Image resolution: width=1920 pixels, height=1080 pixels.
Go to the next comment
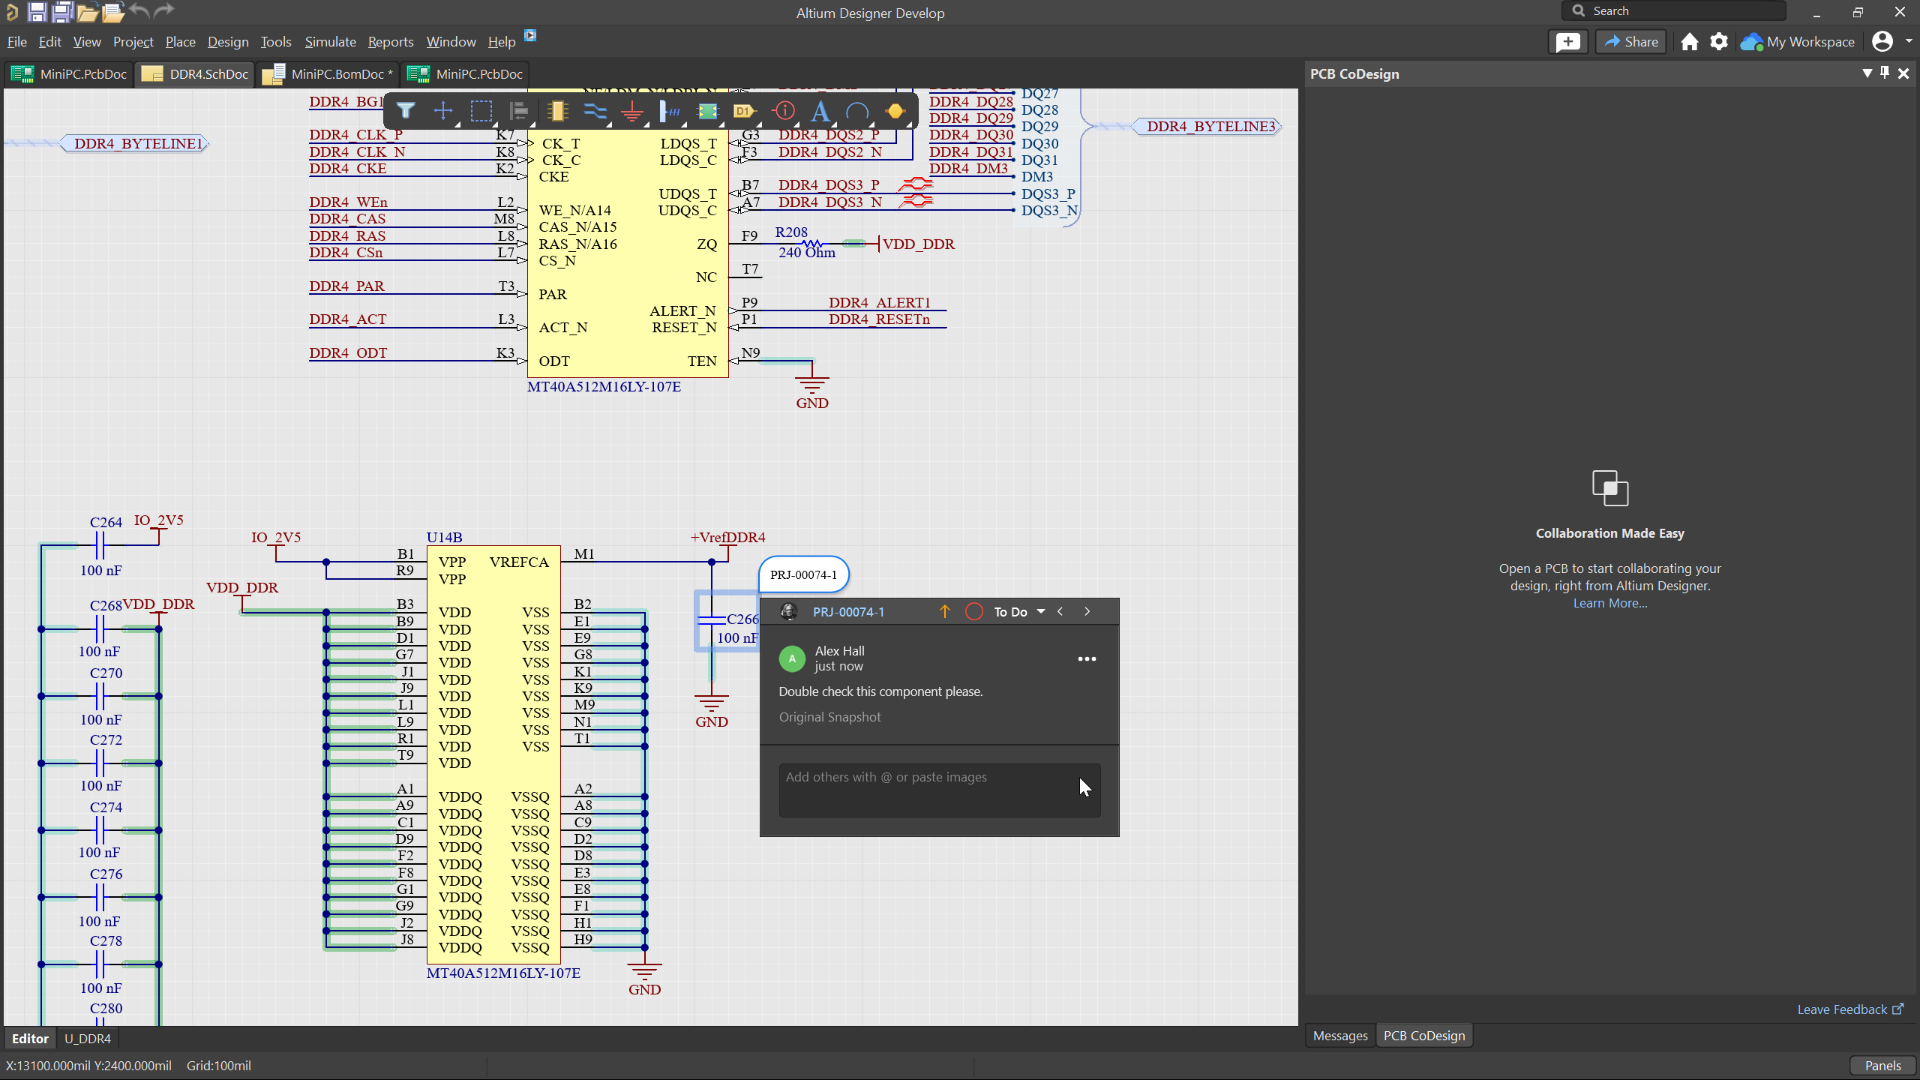pos(1087,612)
